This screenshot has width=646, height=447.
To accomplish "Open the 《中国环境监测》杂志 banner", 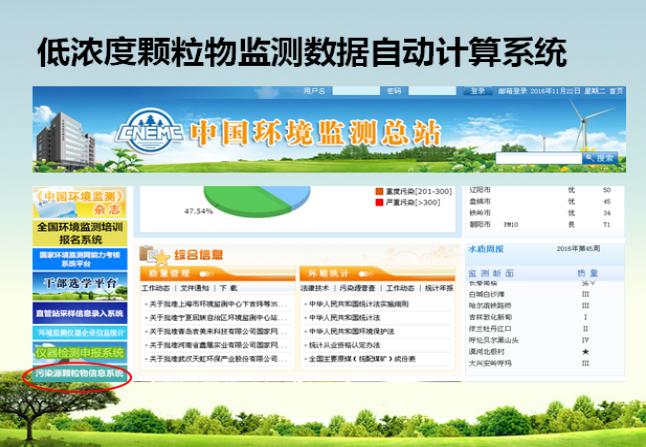I will click(80, 202).
